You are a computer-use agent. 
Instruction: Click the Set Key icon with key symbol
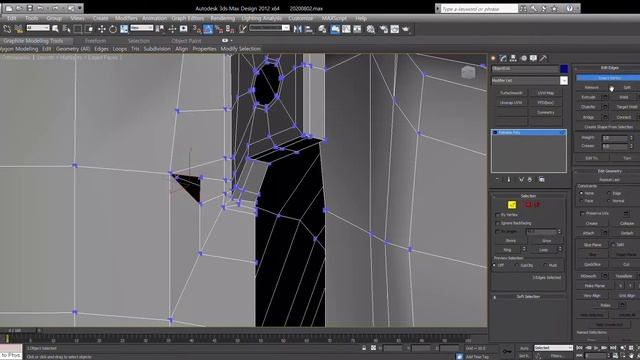tap(507, 351)
